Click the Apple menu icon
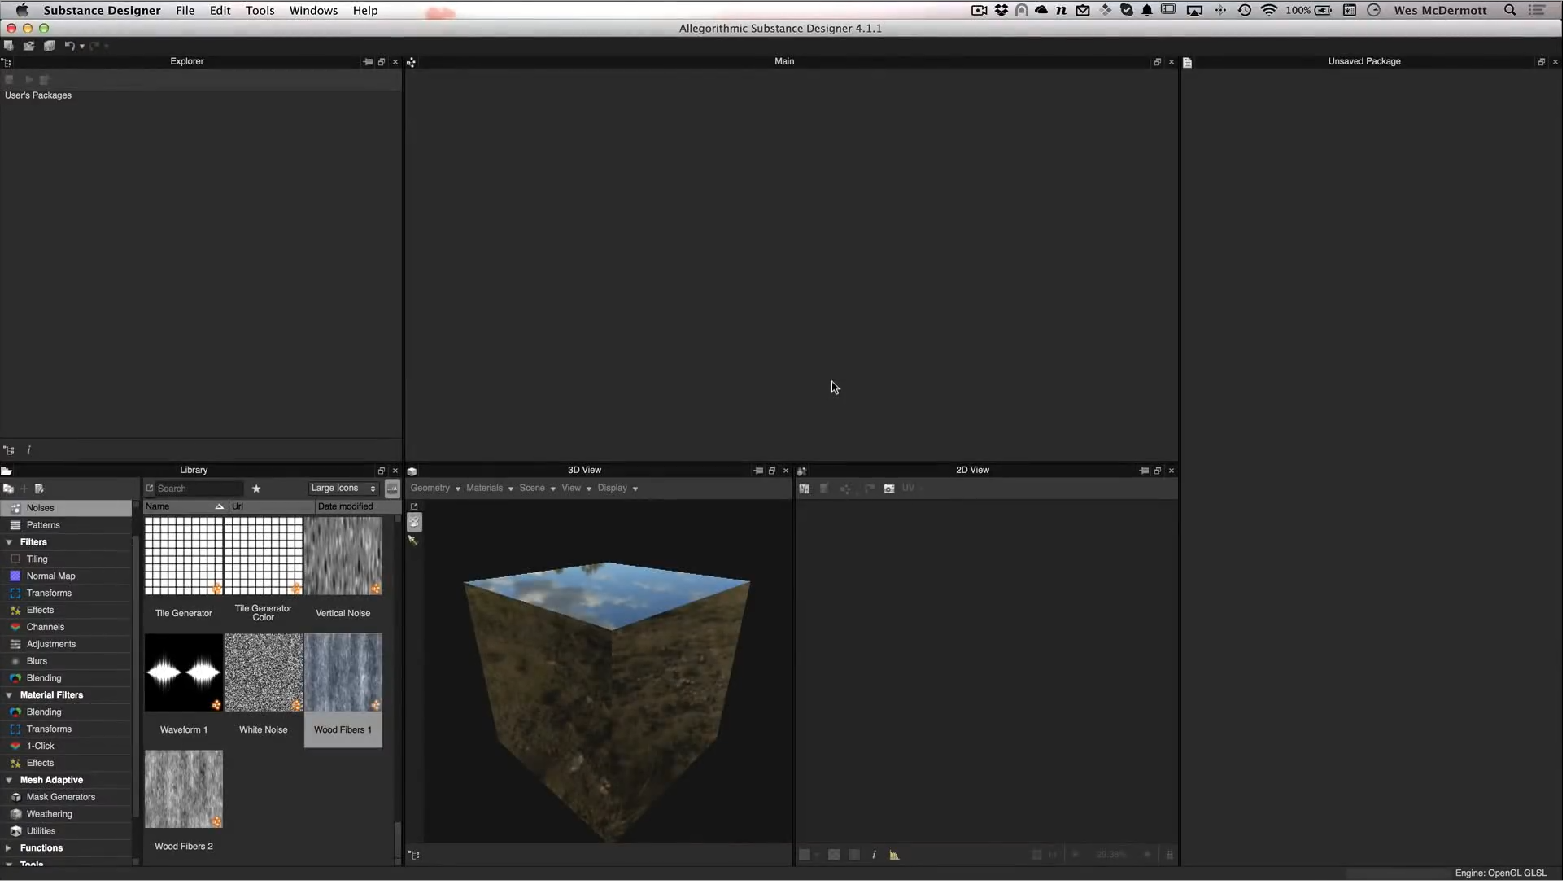The width and height of the screenshot is (1563, 882). click(21, 10)
